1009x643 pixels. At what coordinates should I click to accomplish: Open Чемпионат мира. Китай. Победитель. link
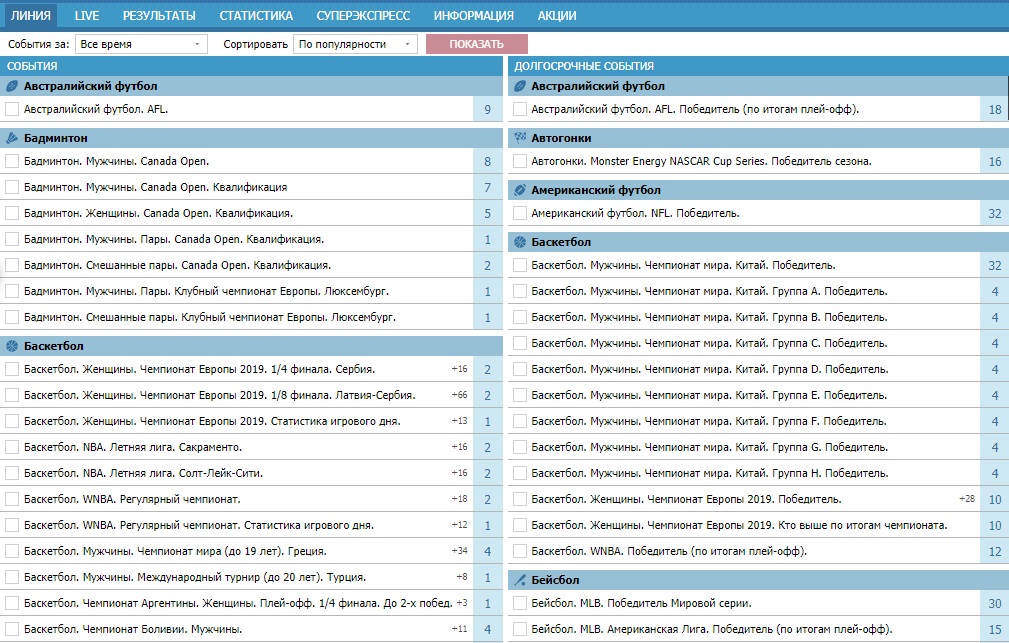(x=683, y=265)
